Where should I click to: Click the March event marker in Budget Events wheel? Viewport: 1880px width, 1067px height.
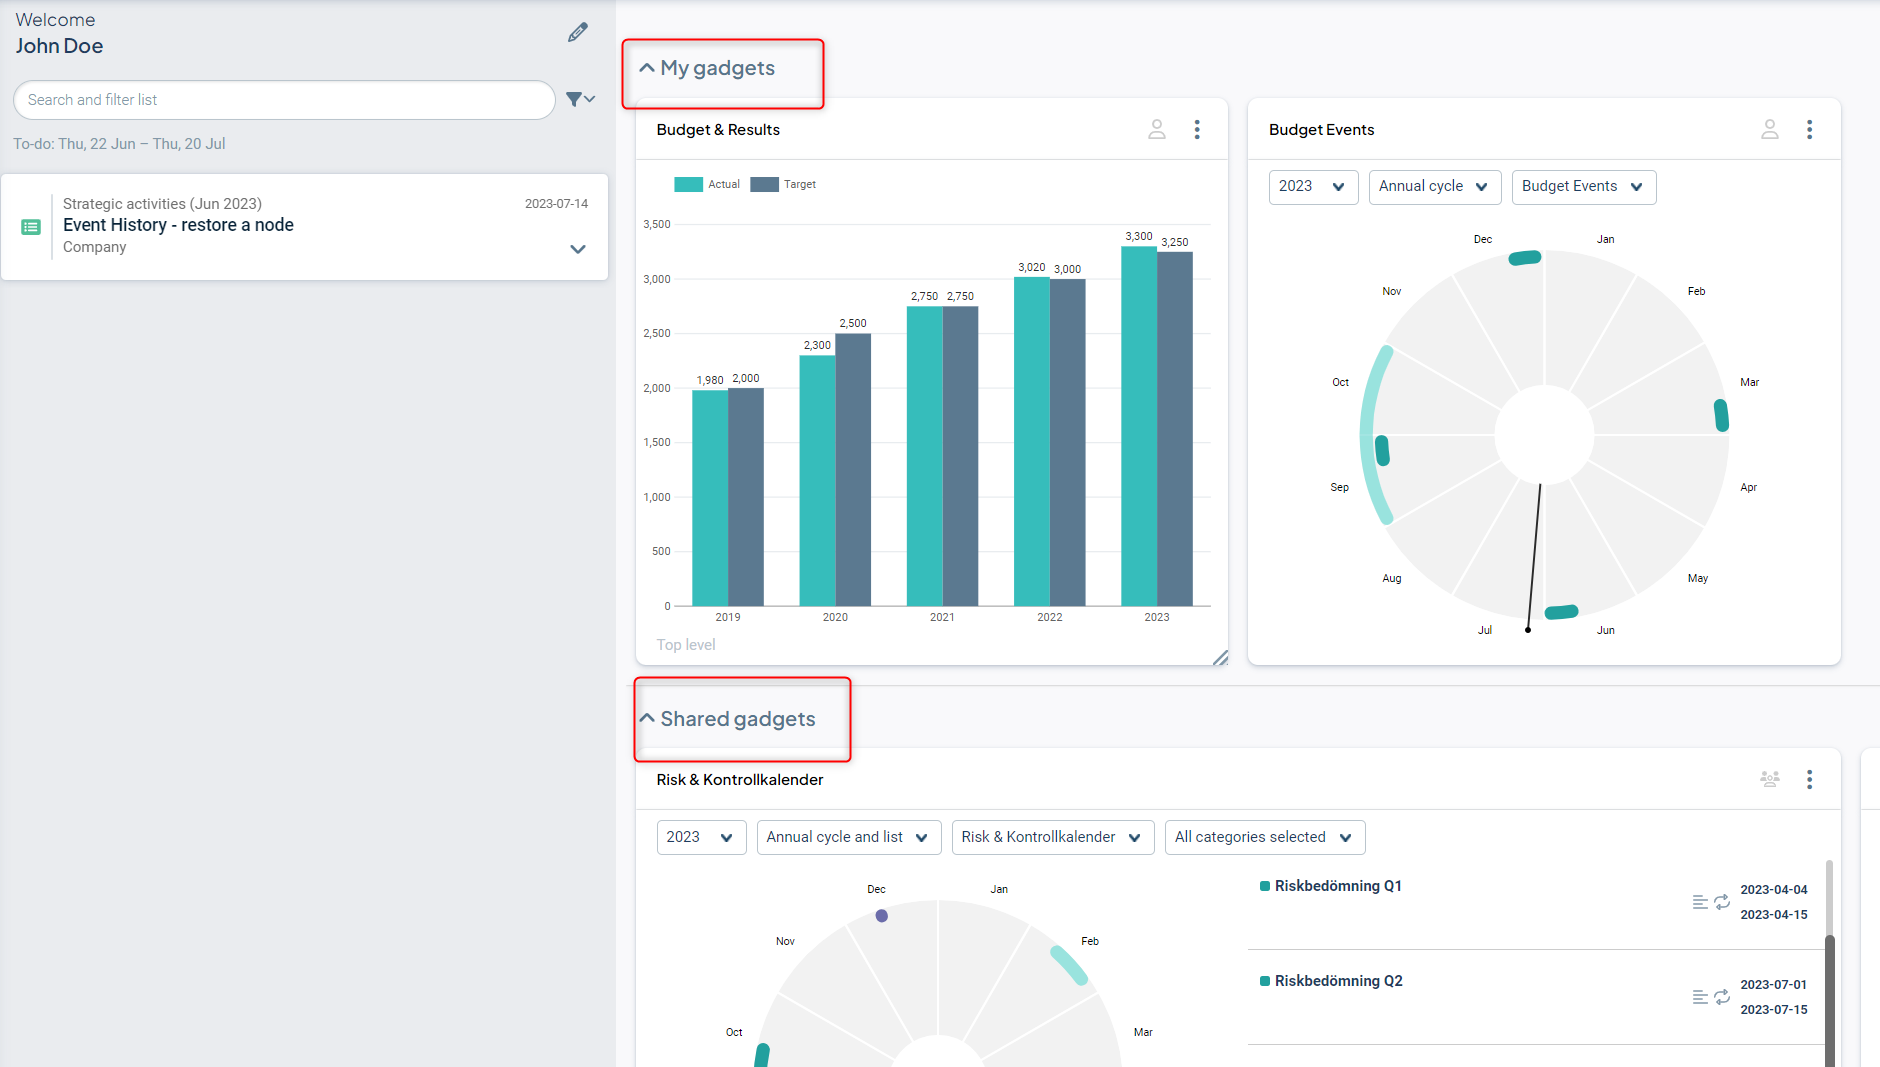[x=1721, y=415]
